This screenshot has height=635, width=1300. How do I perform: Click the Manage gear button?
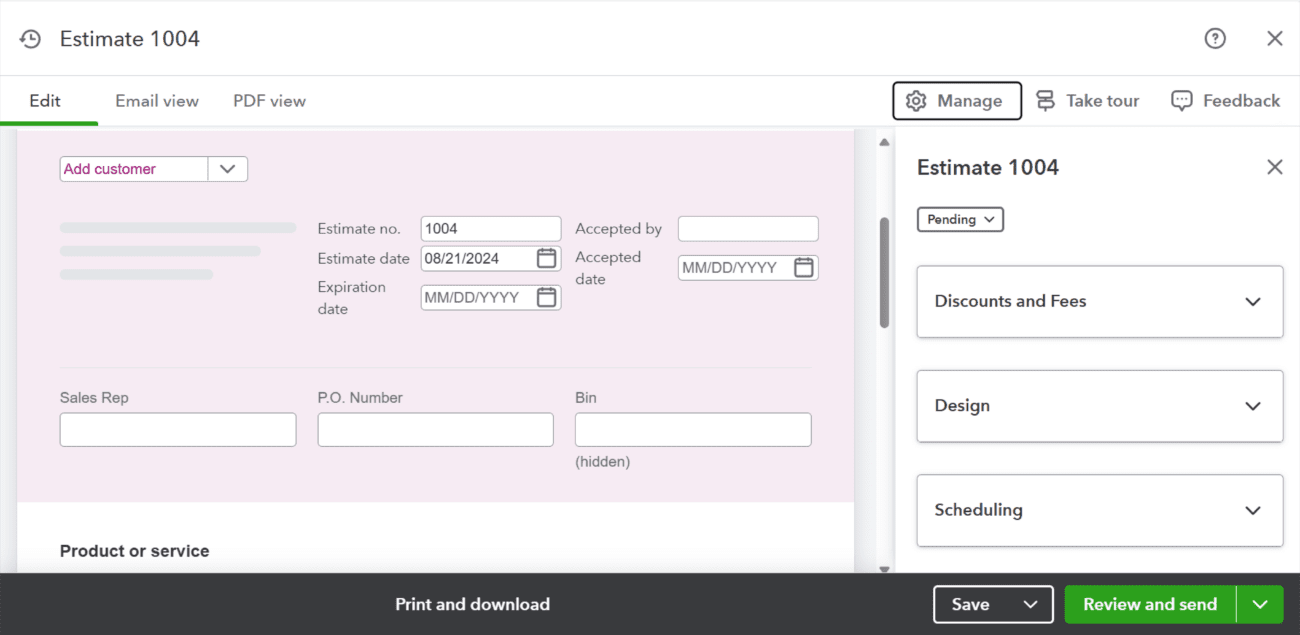pyautogui.click(x=956, y=101)
